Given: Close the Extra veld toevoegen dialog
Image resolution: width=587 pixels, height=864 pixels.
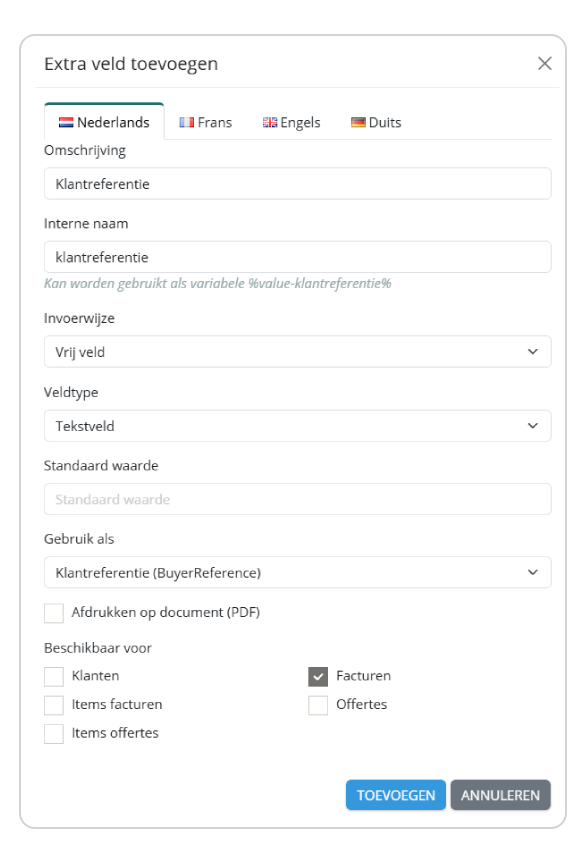Looking at the screenshot, I should coord(545,63).
